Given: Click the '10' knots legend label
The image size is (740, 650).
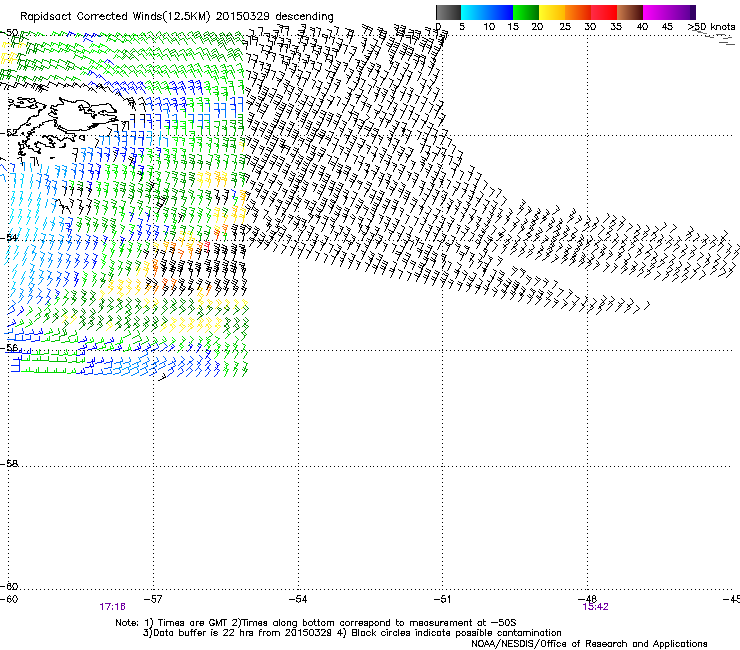Looking at the screenshot, I should [489, 27].
